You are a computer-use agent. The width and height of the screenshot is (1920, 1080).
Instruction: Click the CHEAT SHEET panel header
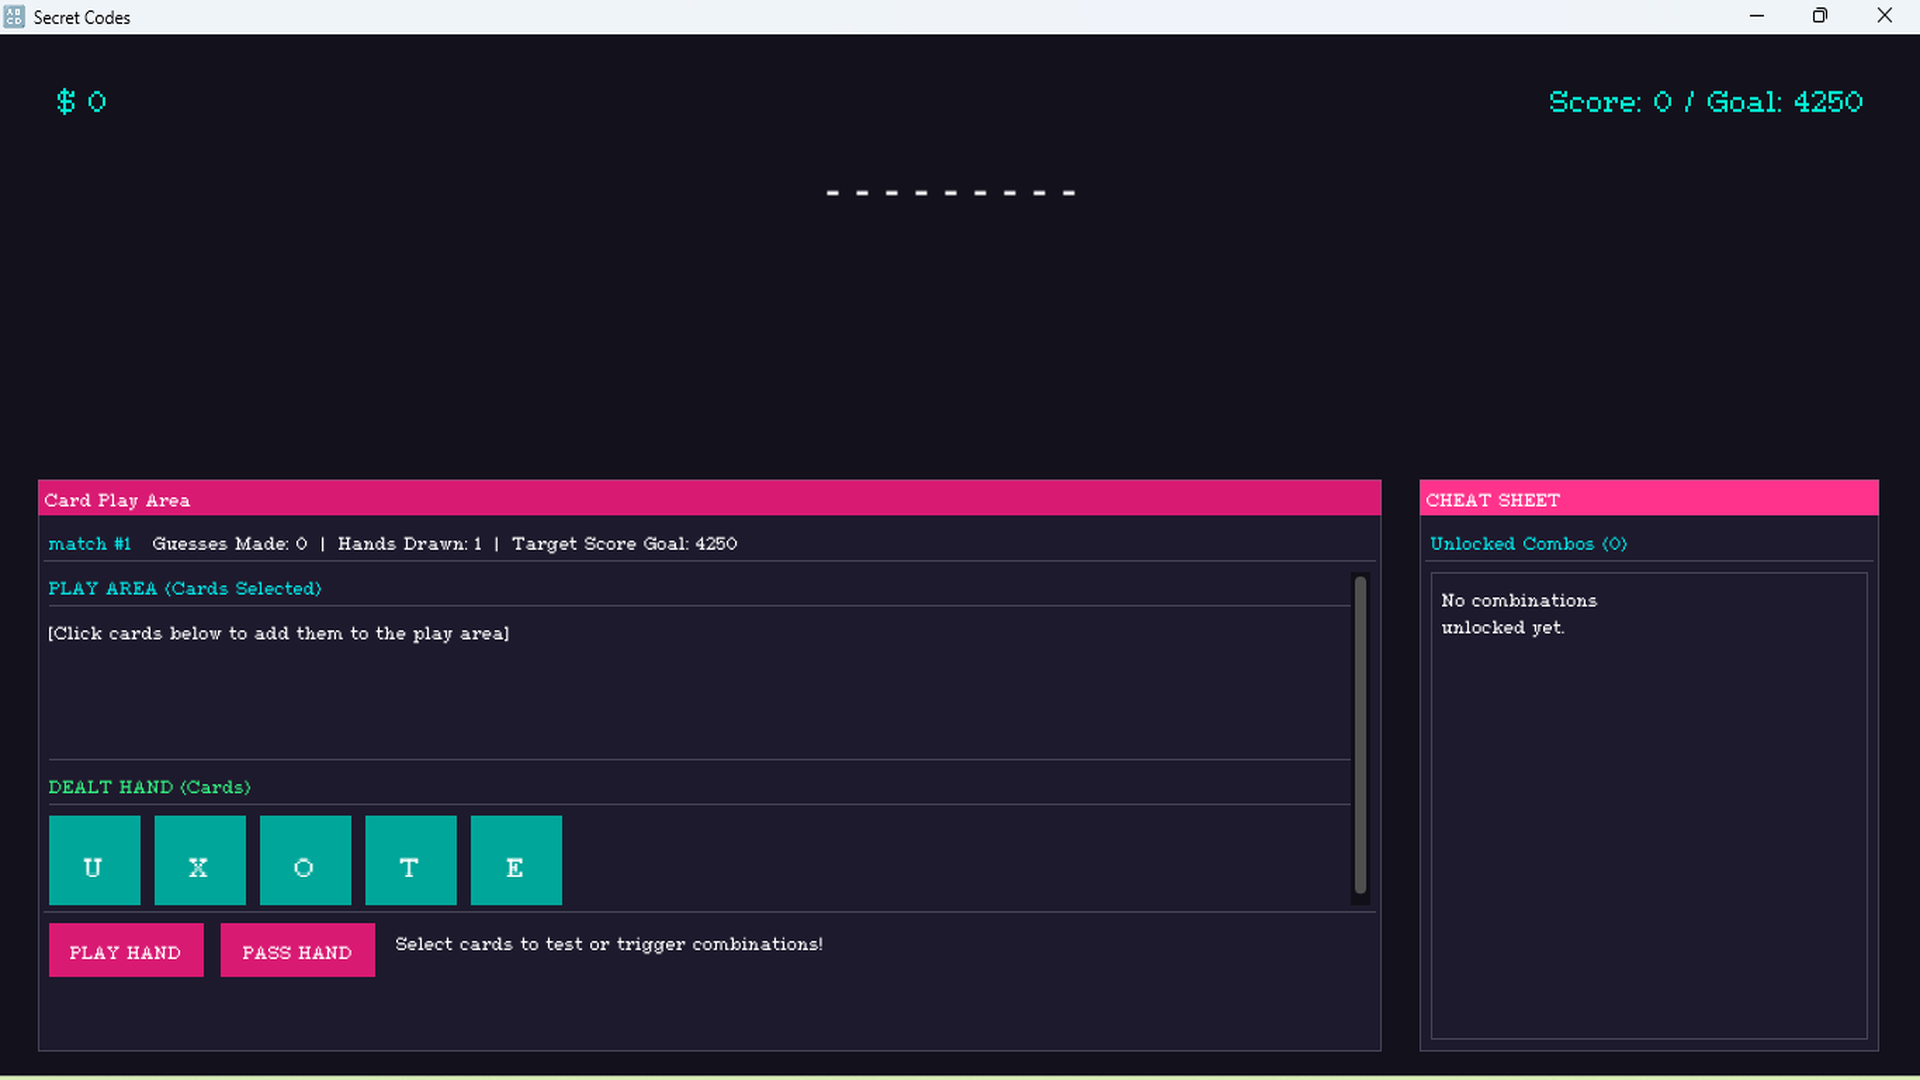click(1648, 499)
